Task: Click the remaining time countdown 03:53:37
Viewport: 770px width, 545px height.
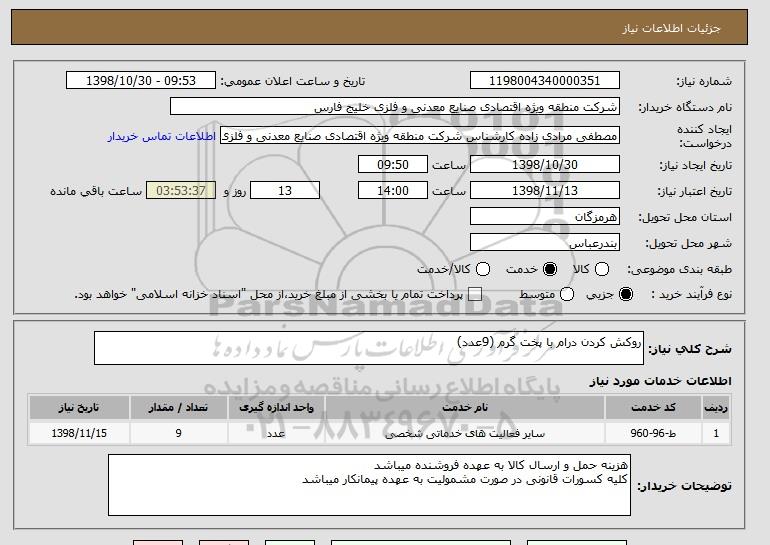Action: (181, 191)
